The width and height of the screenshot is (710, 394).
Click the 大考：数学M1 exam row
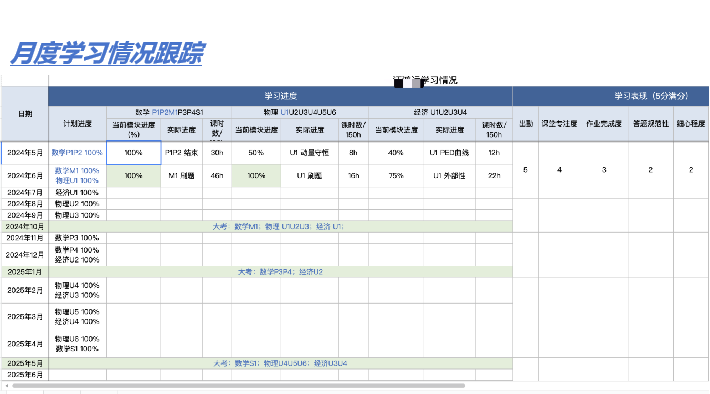[x=280, y=226]
